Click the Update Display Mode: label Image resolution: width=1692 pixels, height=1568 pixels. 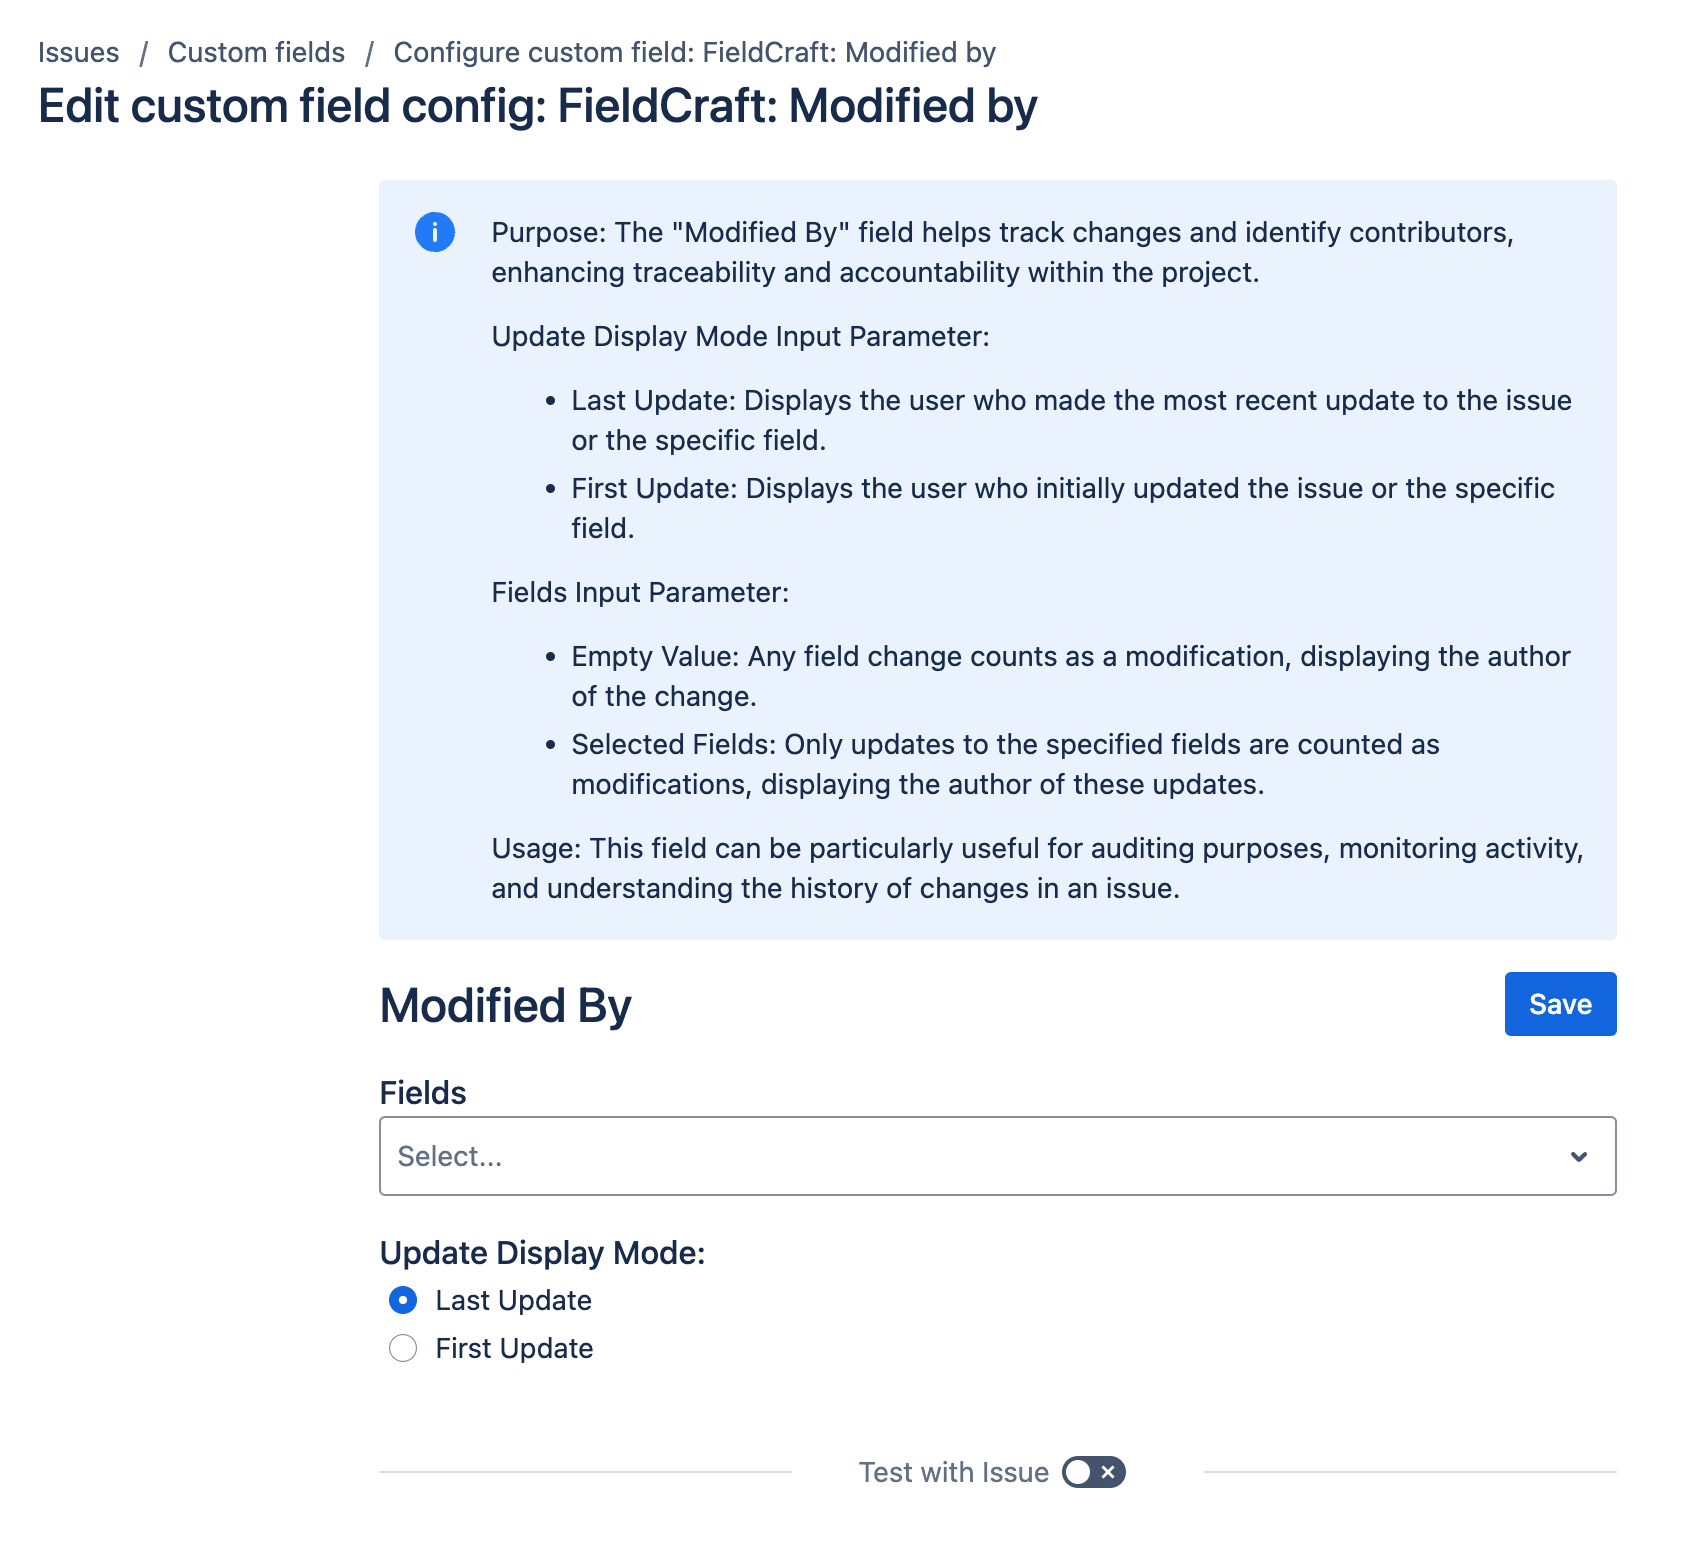pos(542,1252)
